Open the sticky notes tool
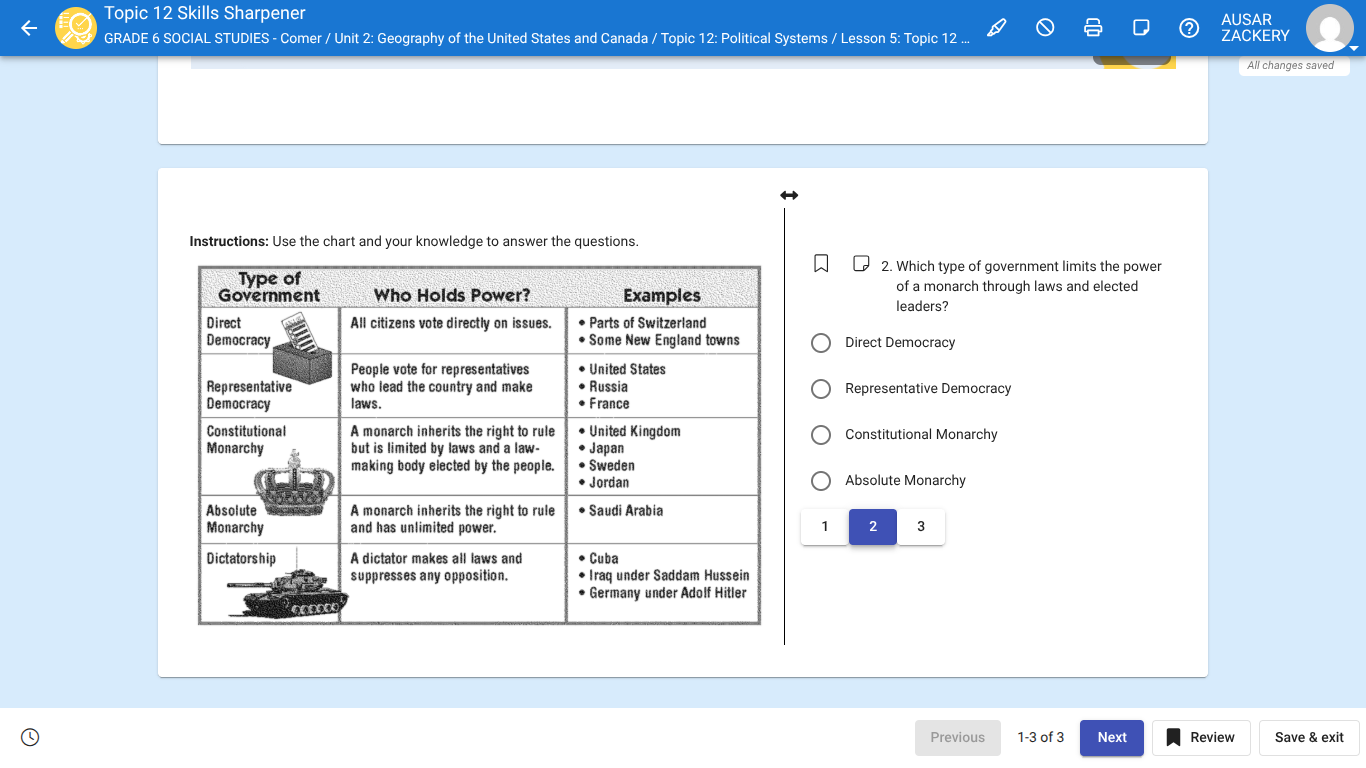Screen dimensions: 1366x768 (x=1141, y=27)
